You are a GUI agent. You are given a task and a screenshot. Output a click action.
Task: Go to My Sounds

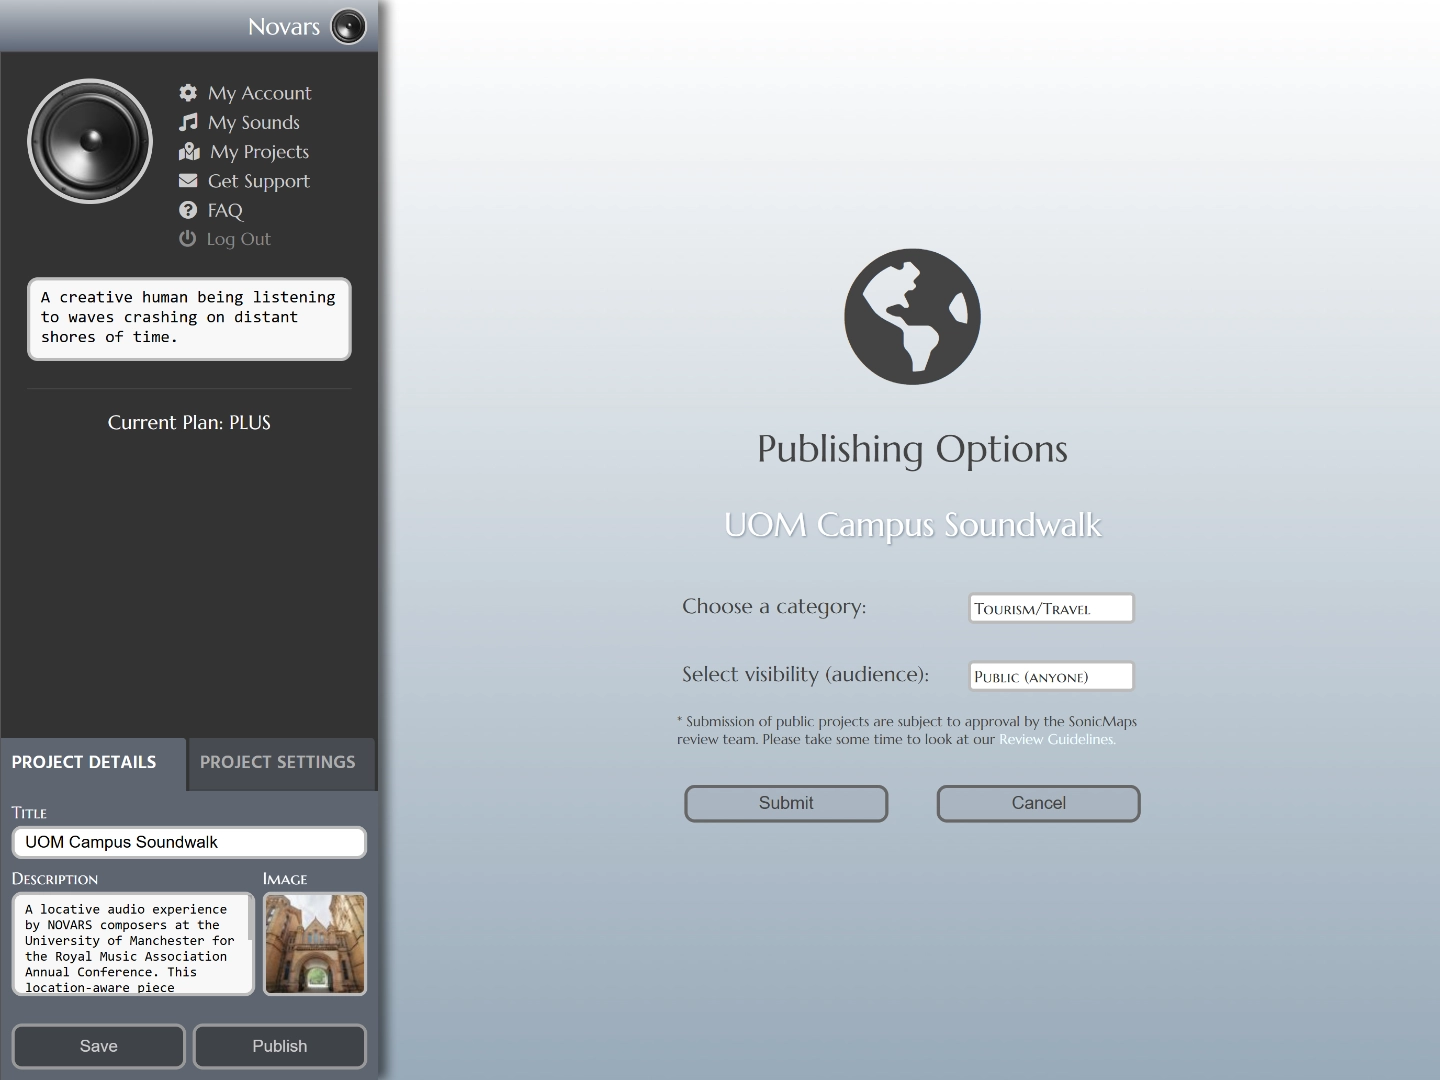[x=253, y=122]
